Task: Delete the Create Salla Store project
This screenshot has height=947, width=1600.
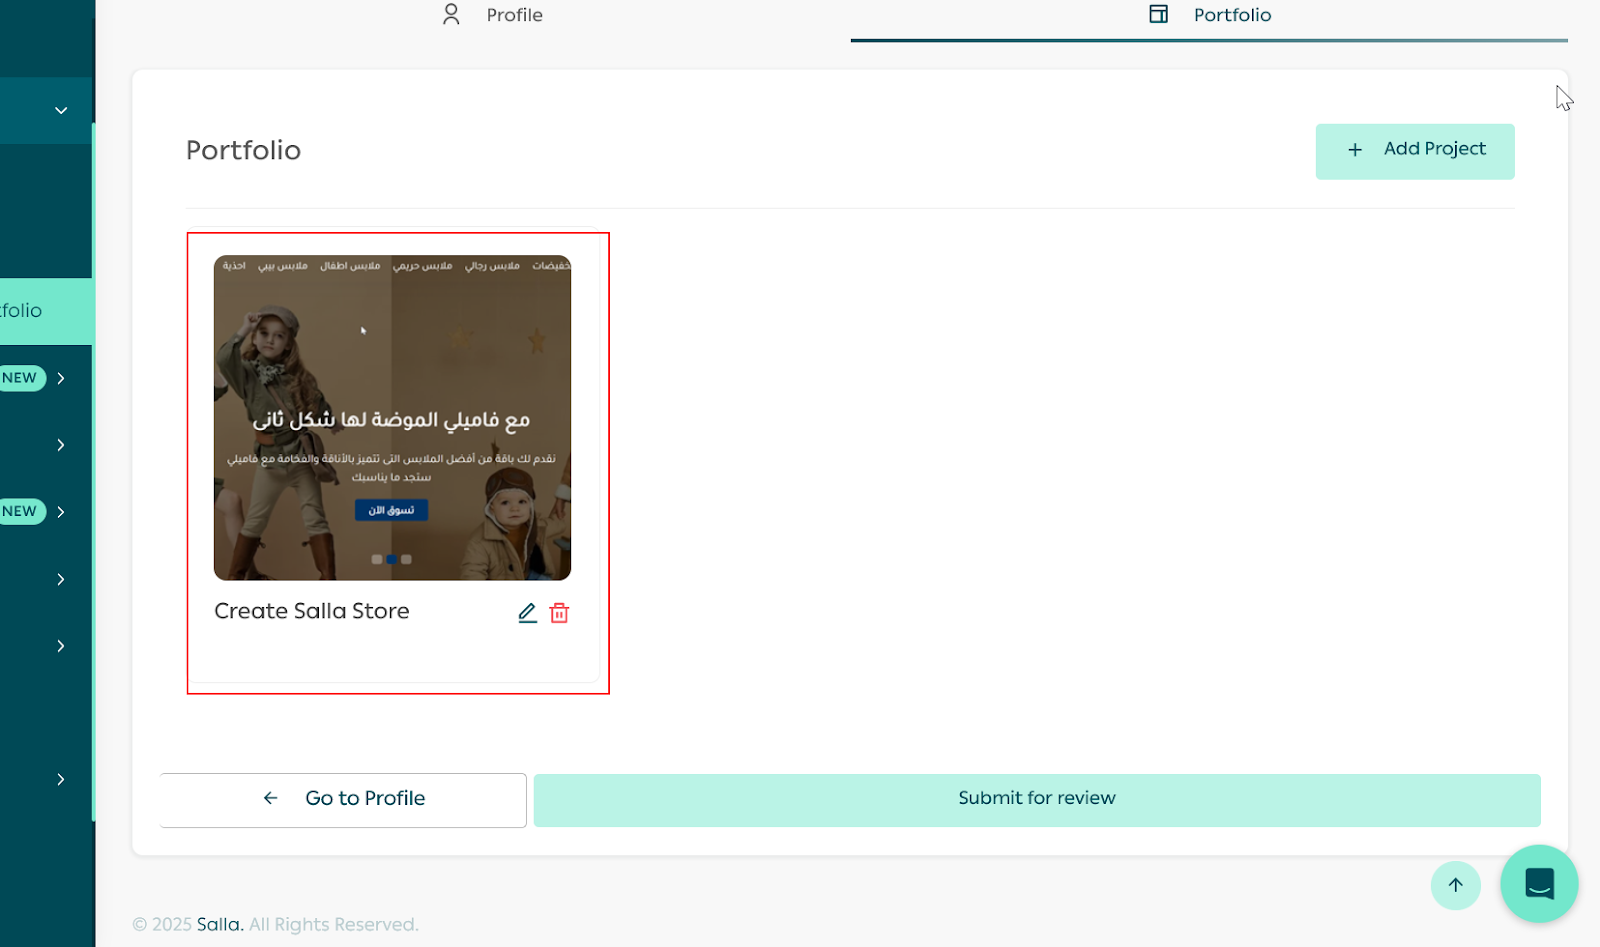Action: tap(559, 613)
